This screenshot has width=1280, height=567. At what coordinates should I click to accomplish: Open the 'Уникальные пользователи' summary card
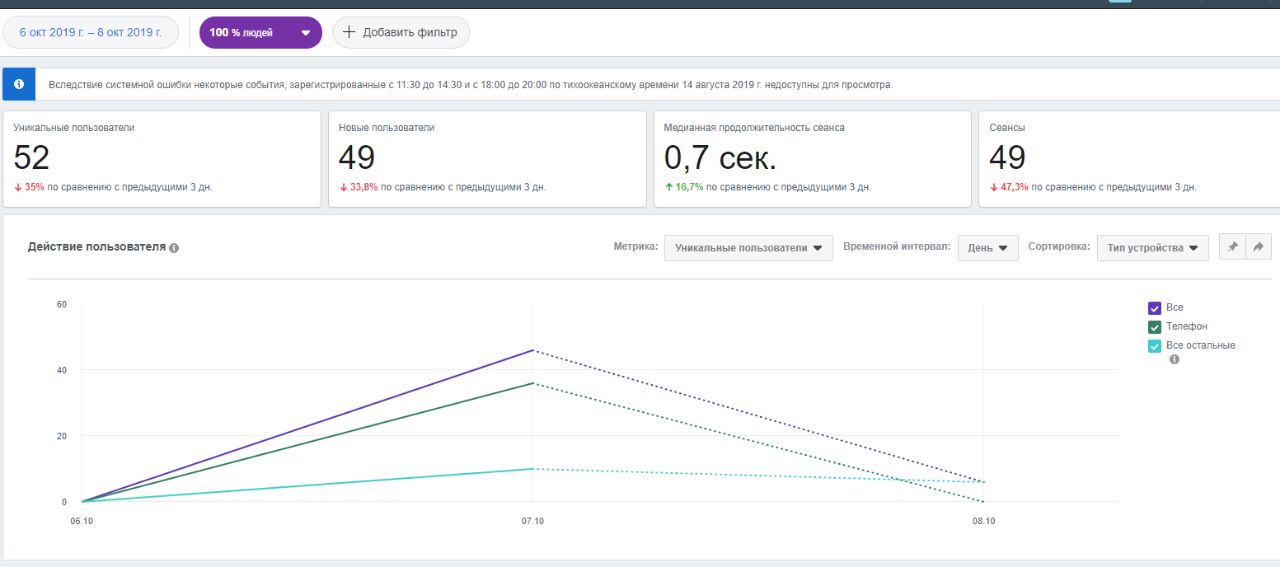coord(160,159)
